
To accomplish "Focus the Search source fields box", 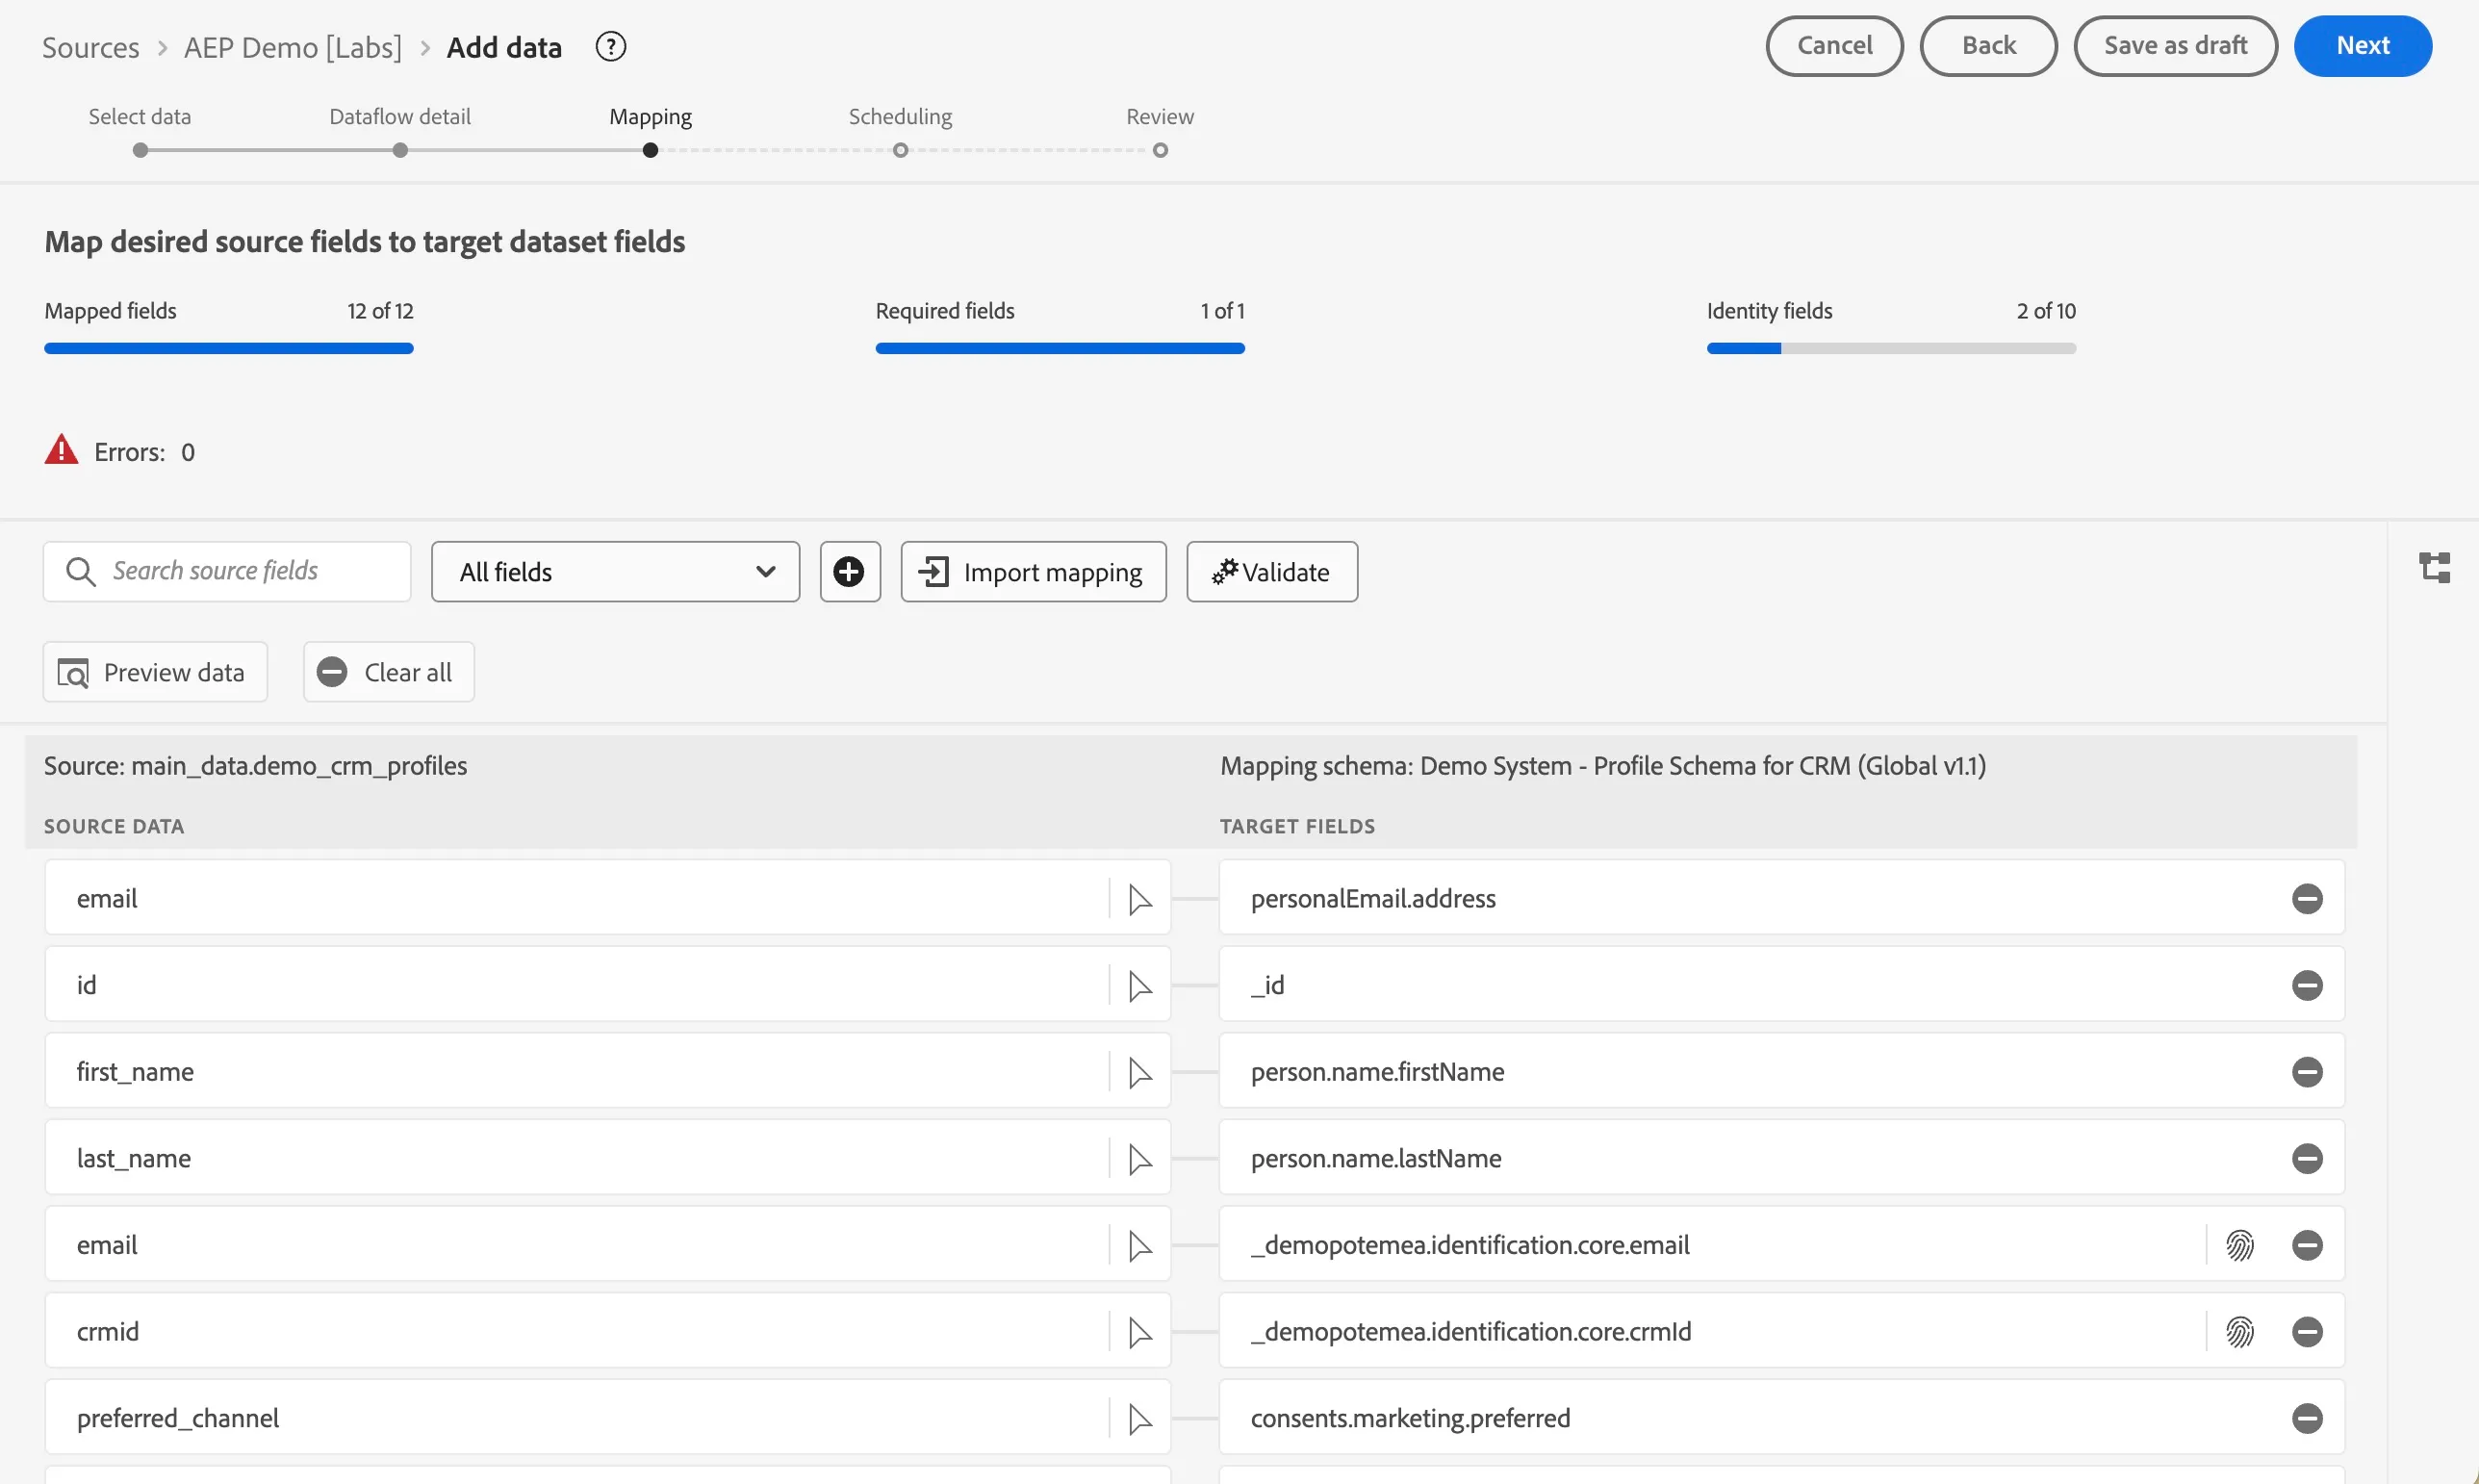I will [x=227, y=572].
